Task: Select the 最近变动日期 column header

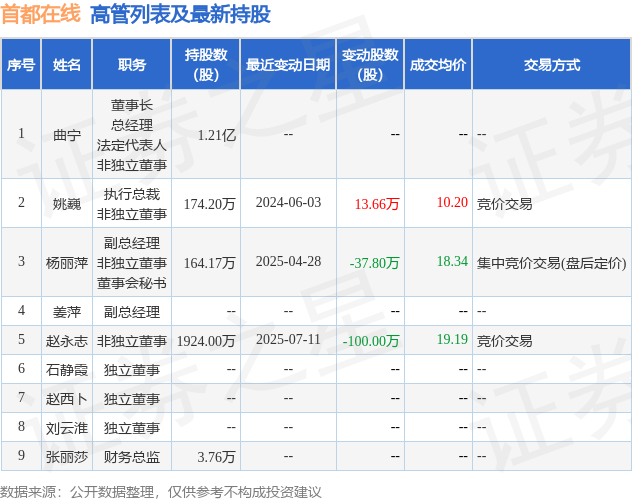Action: (288, 64)
